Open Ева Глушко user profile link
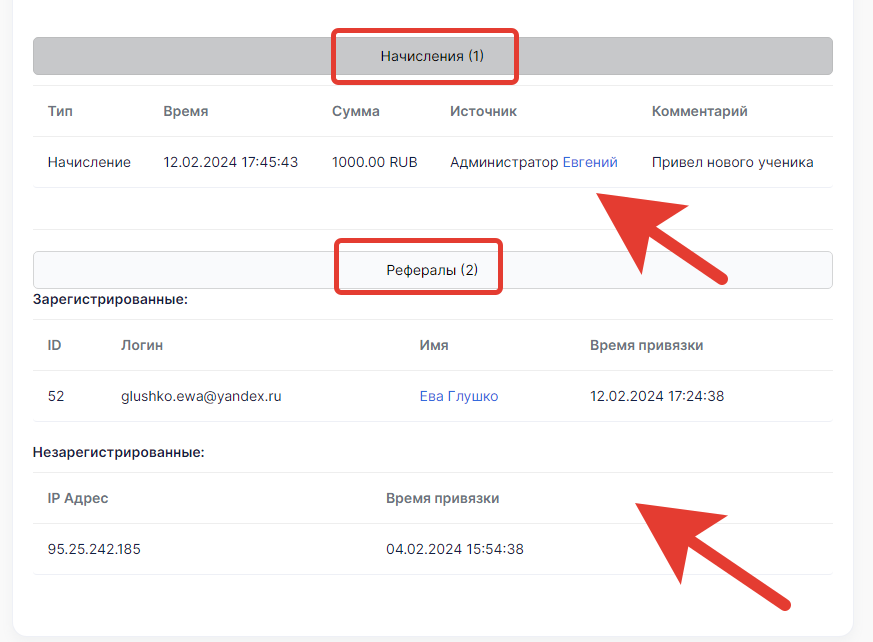This screenshot has height=642, width=873. 459,396
